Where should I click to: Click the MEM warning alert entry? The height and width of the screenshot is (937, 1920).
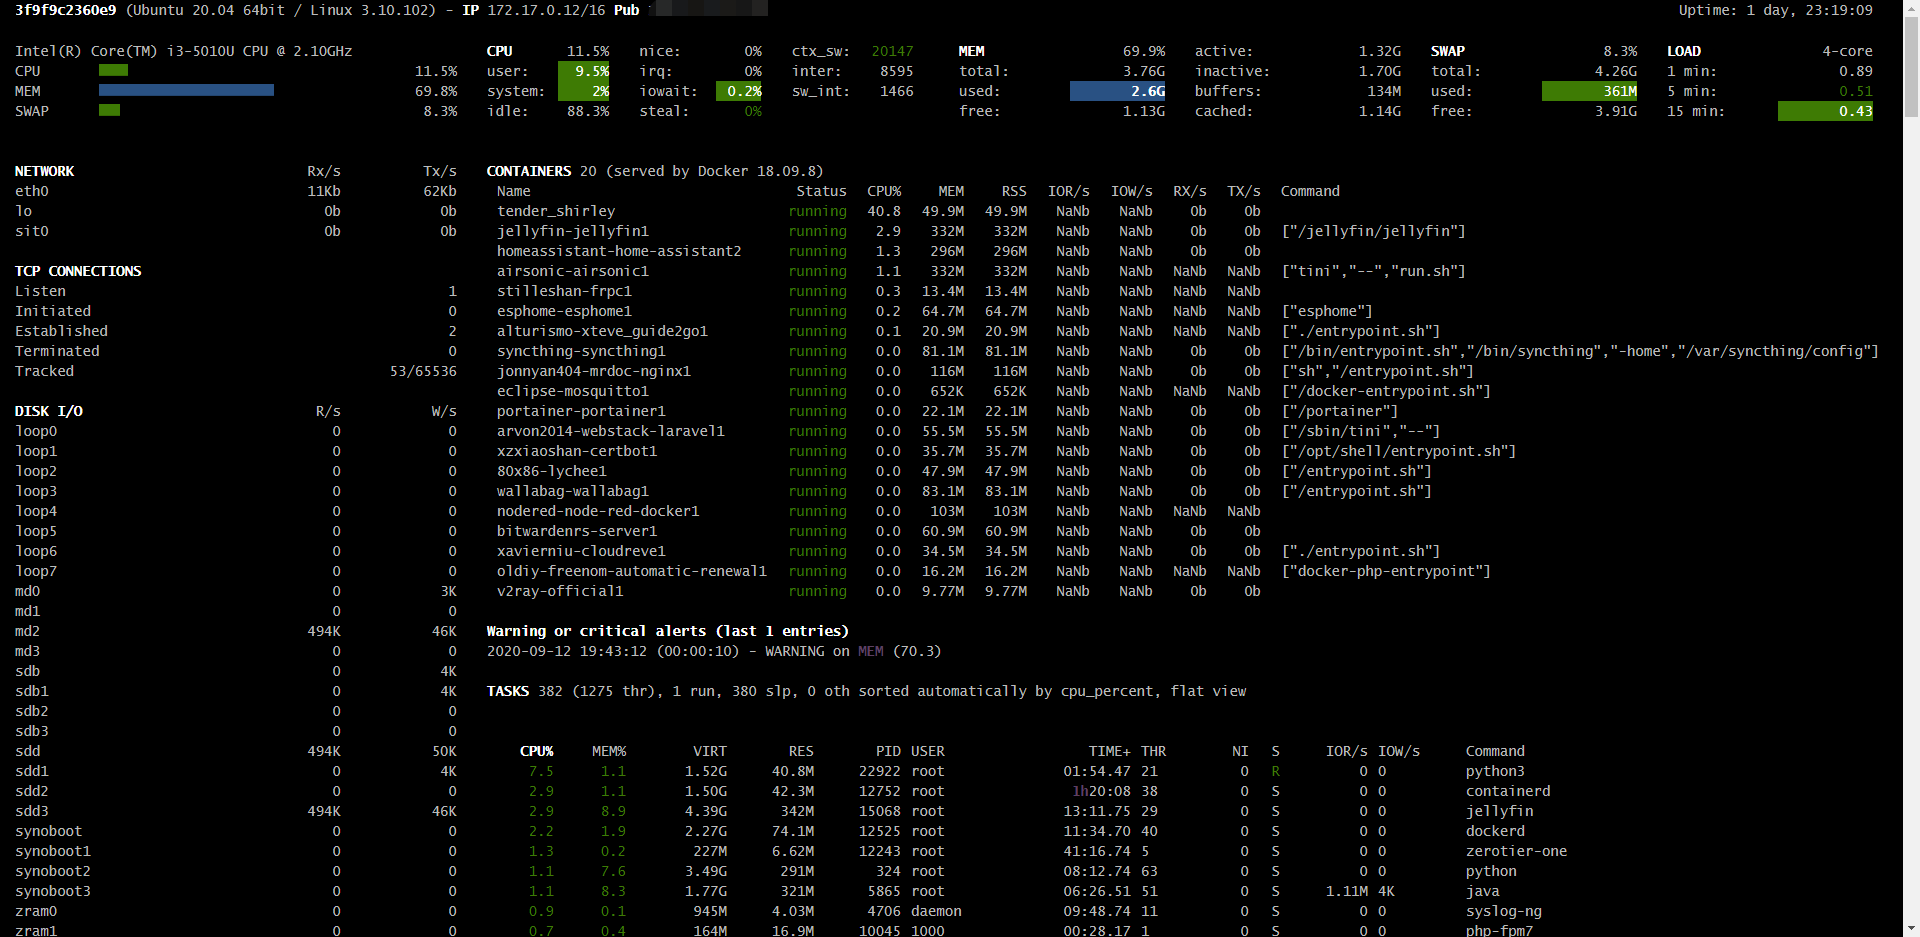pos(714,651)
